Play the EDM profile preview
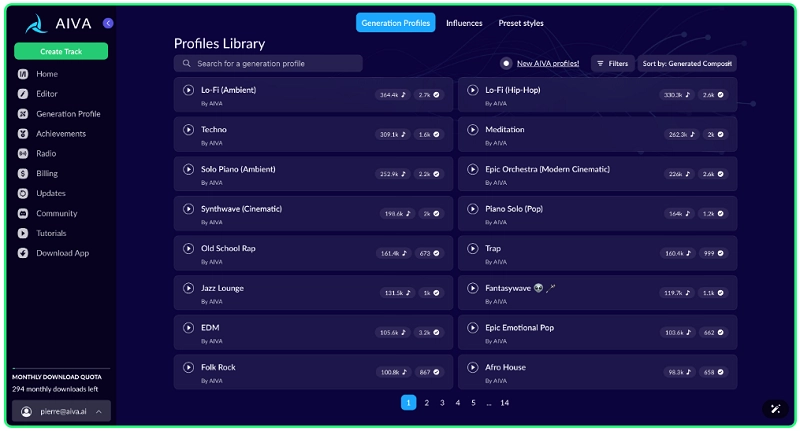 coord(188,328)
